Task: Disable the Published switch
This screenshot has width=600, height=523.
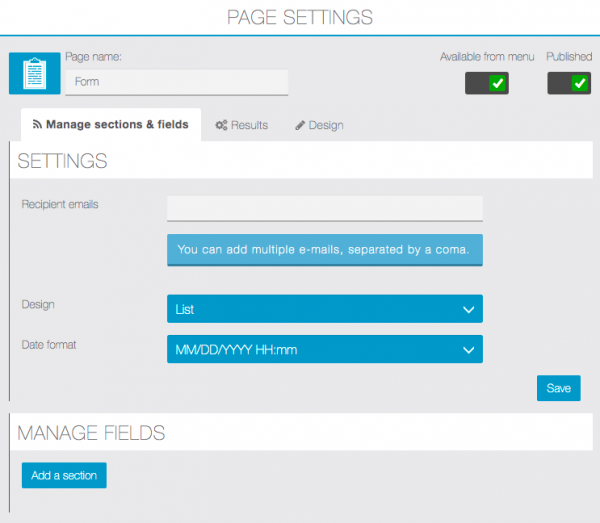Action: (569, 84)
